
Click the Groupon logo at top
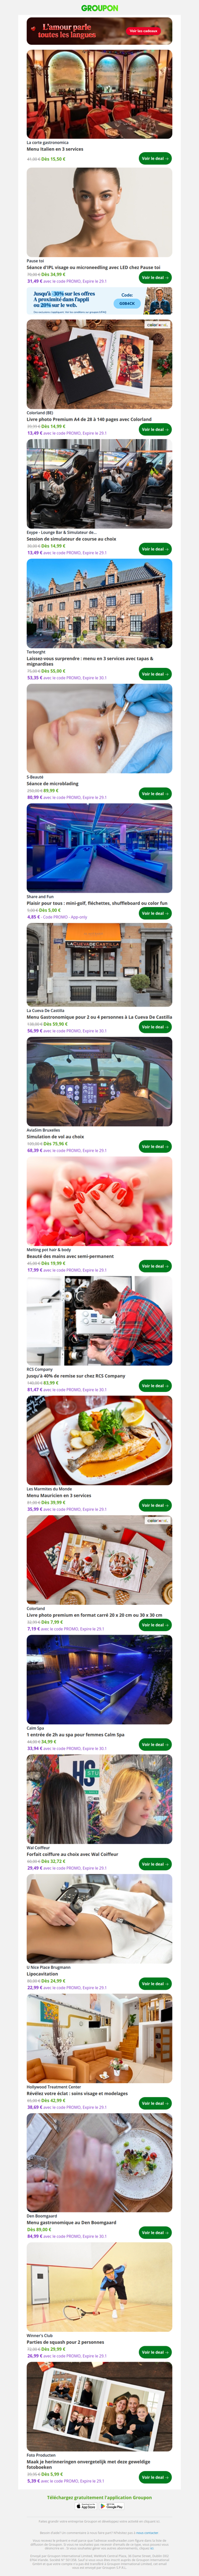click(99, 7)
